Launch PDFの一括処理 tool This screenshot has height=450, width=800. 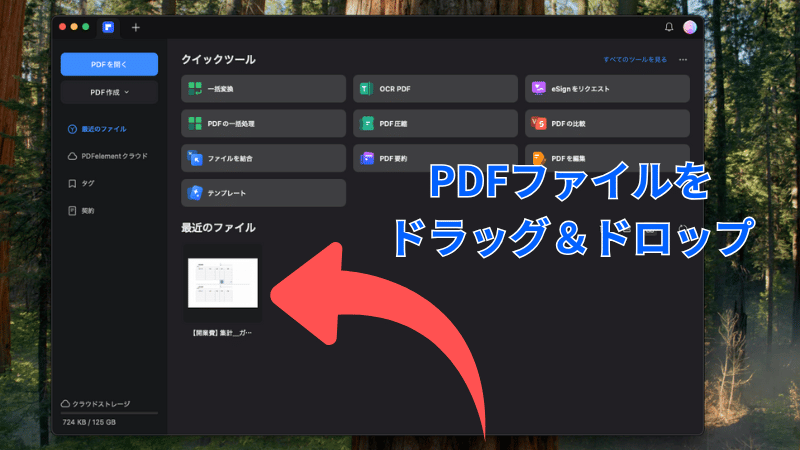[x=263, y=123]
